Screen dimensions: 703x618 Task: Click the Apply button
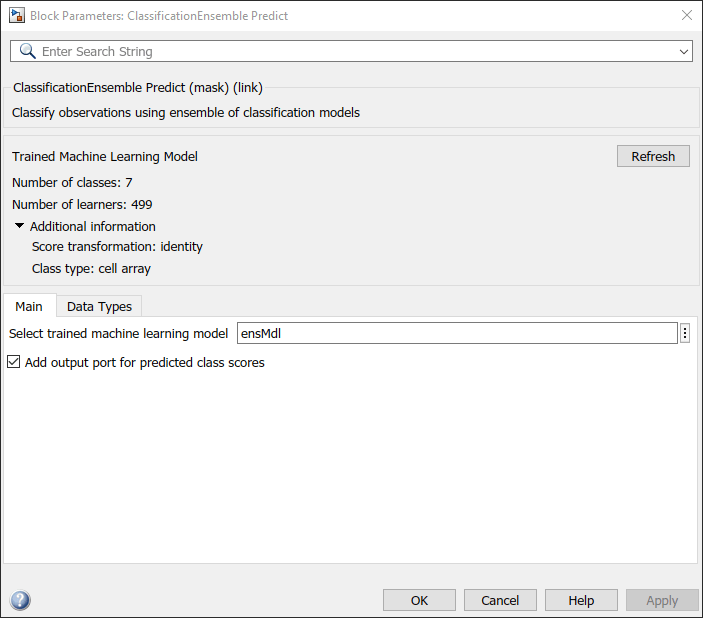point(662,600)
